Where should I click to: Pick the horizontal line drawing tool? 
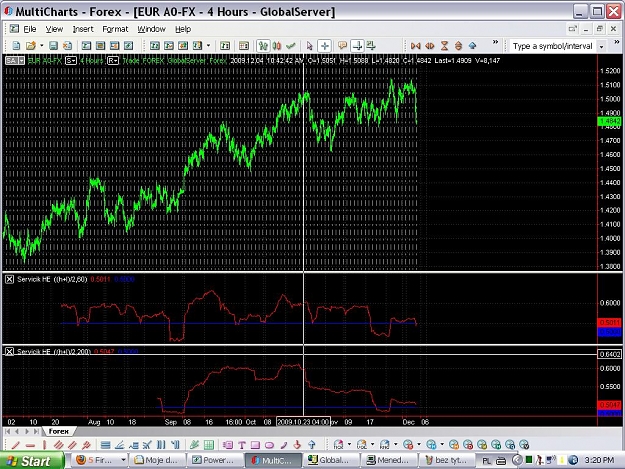[30, 445]
